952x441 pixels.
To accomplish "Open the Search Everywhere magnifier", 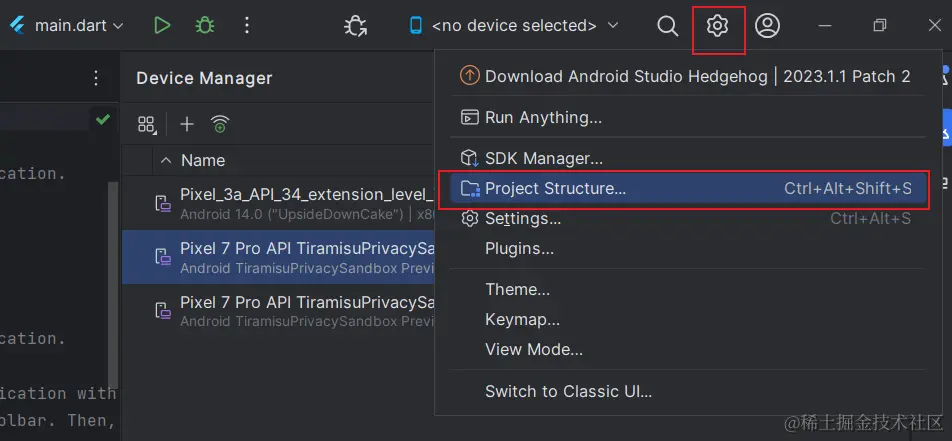I will point(667,26).
